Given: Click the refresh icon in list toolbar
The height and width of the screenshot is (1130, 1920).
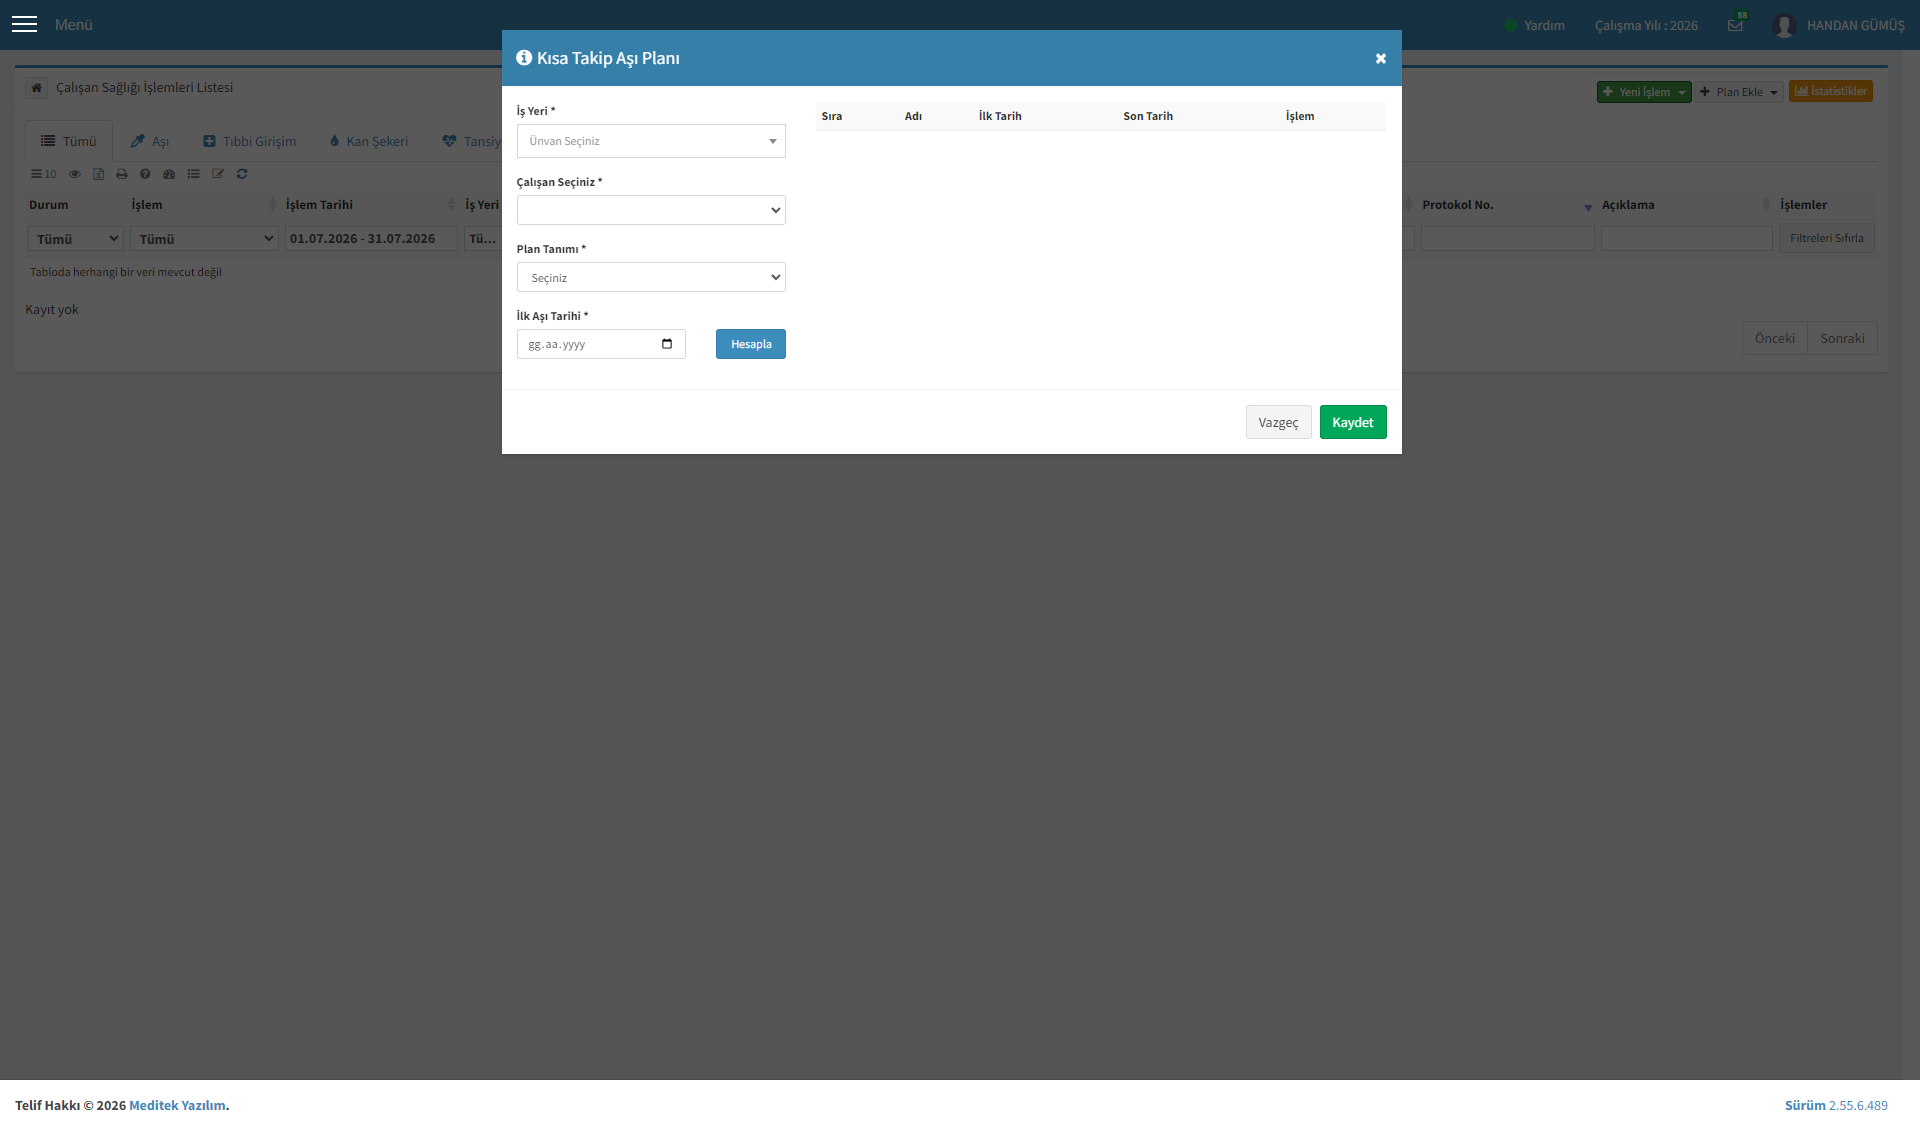Looking at the screenshot, I should click(x=242, y=174).
